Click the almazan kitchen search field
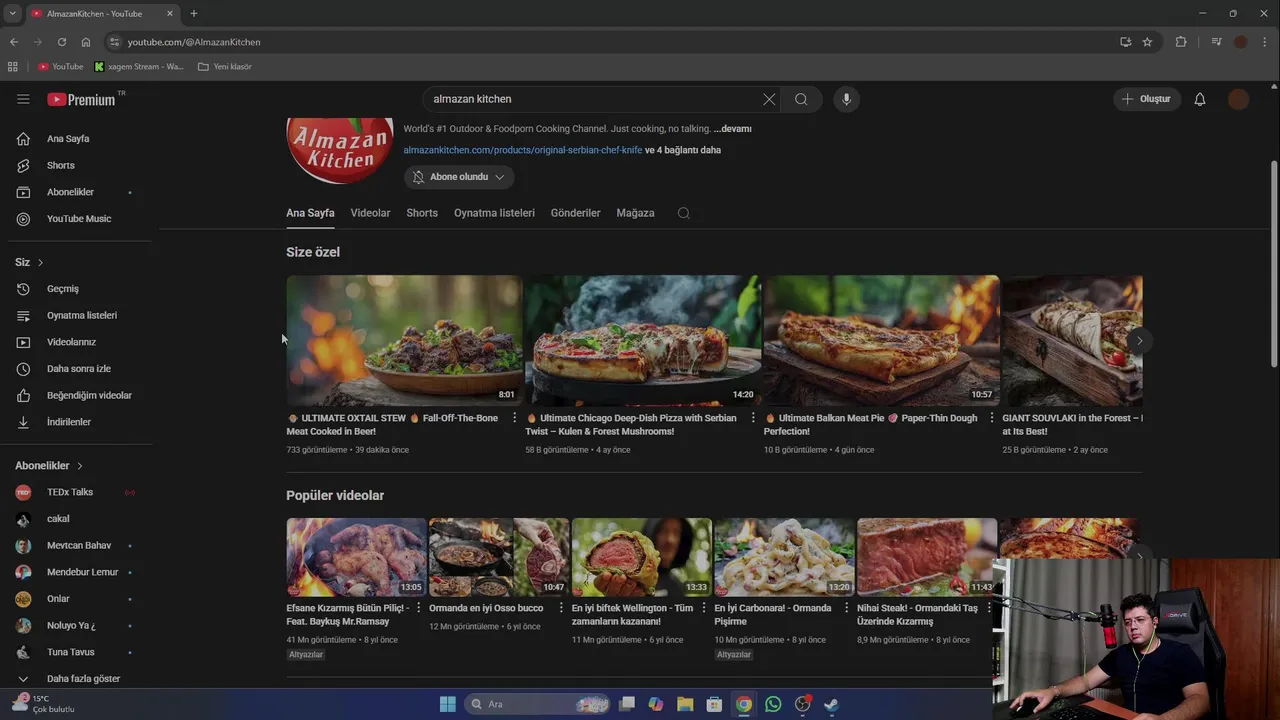Viewport: 1280px width, 720px height. (x=595, y=99)
